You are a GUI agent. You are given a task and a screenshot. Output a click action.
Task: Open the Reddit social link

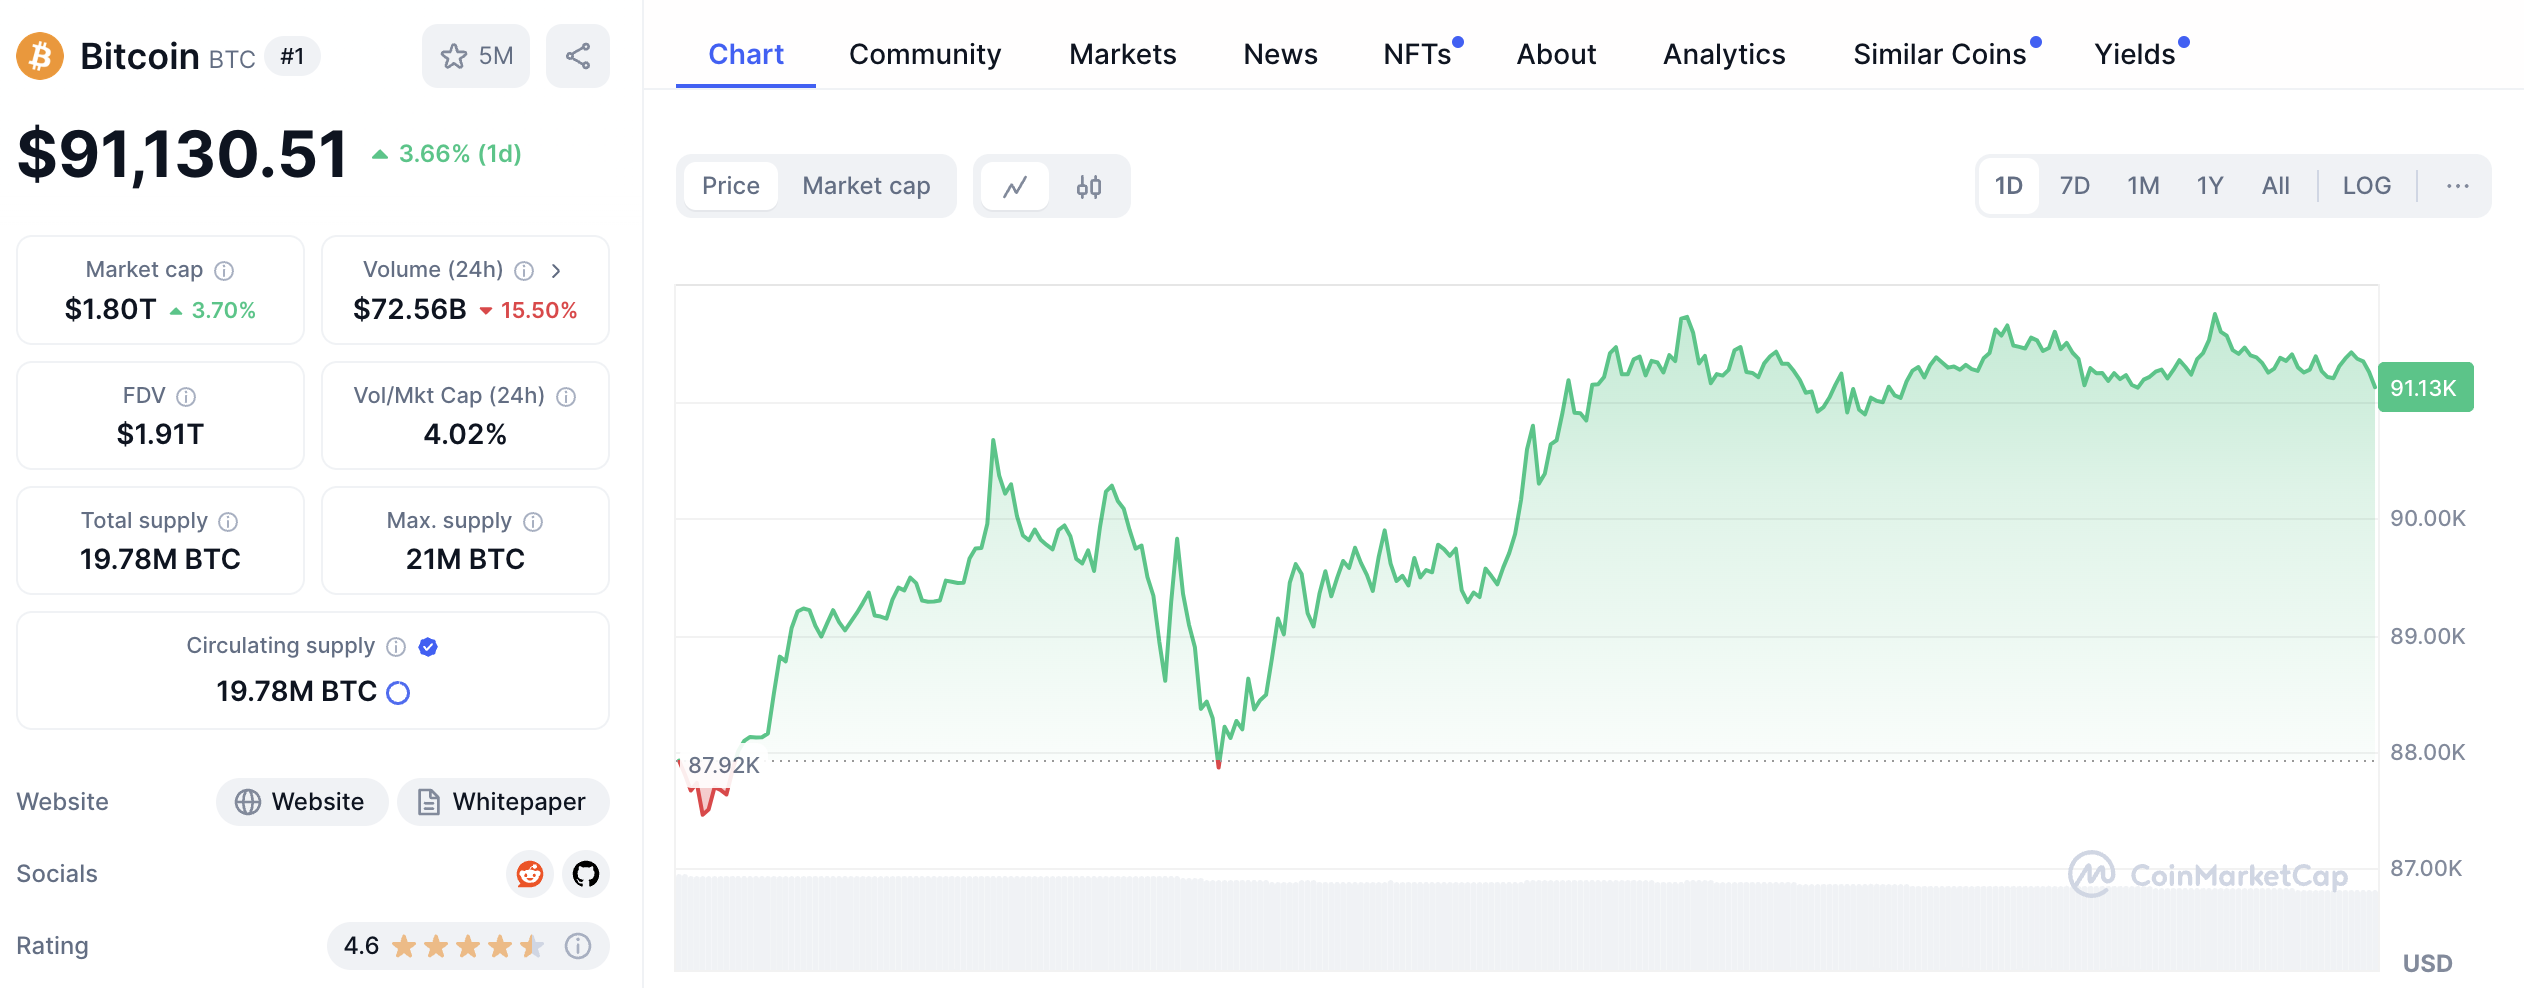pos(530,874)
